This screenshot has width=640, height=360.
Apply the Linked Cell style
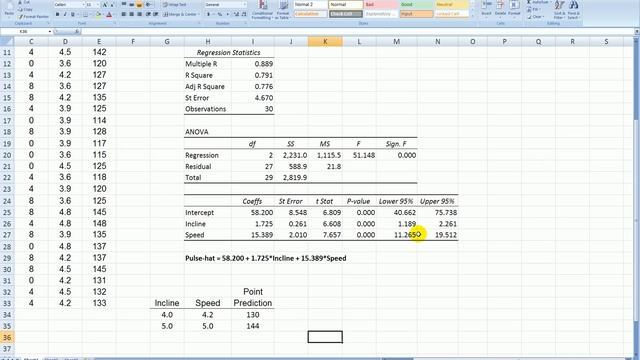click(451, 14)
